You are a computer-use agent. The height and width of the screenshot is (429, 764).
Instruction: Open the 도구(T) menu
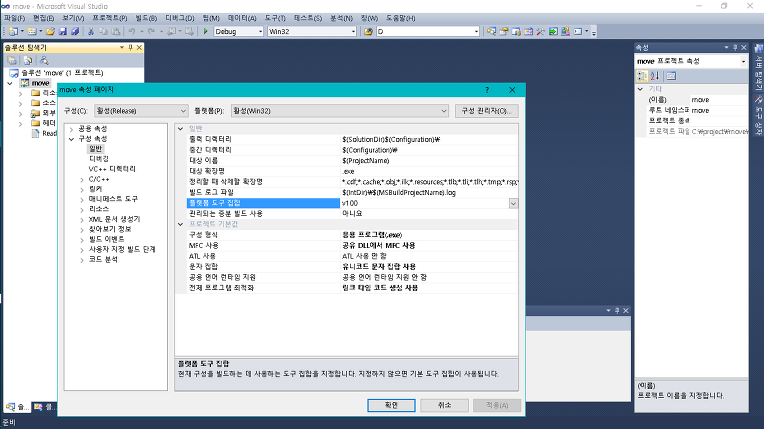point(275,18)
